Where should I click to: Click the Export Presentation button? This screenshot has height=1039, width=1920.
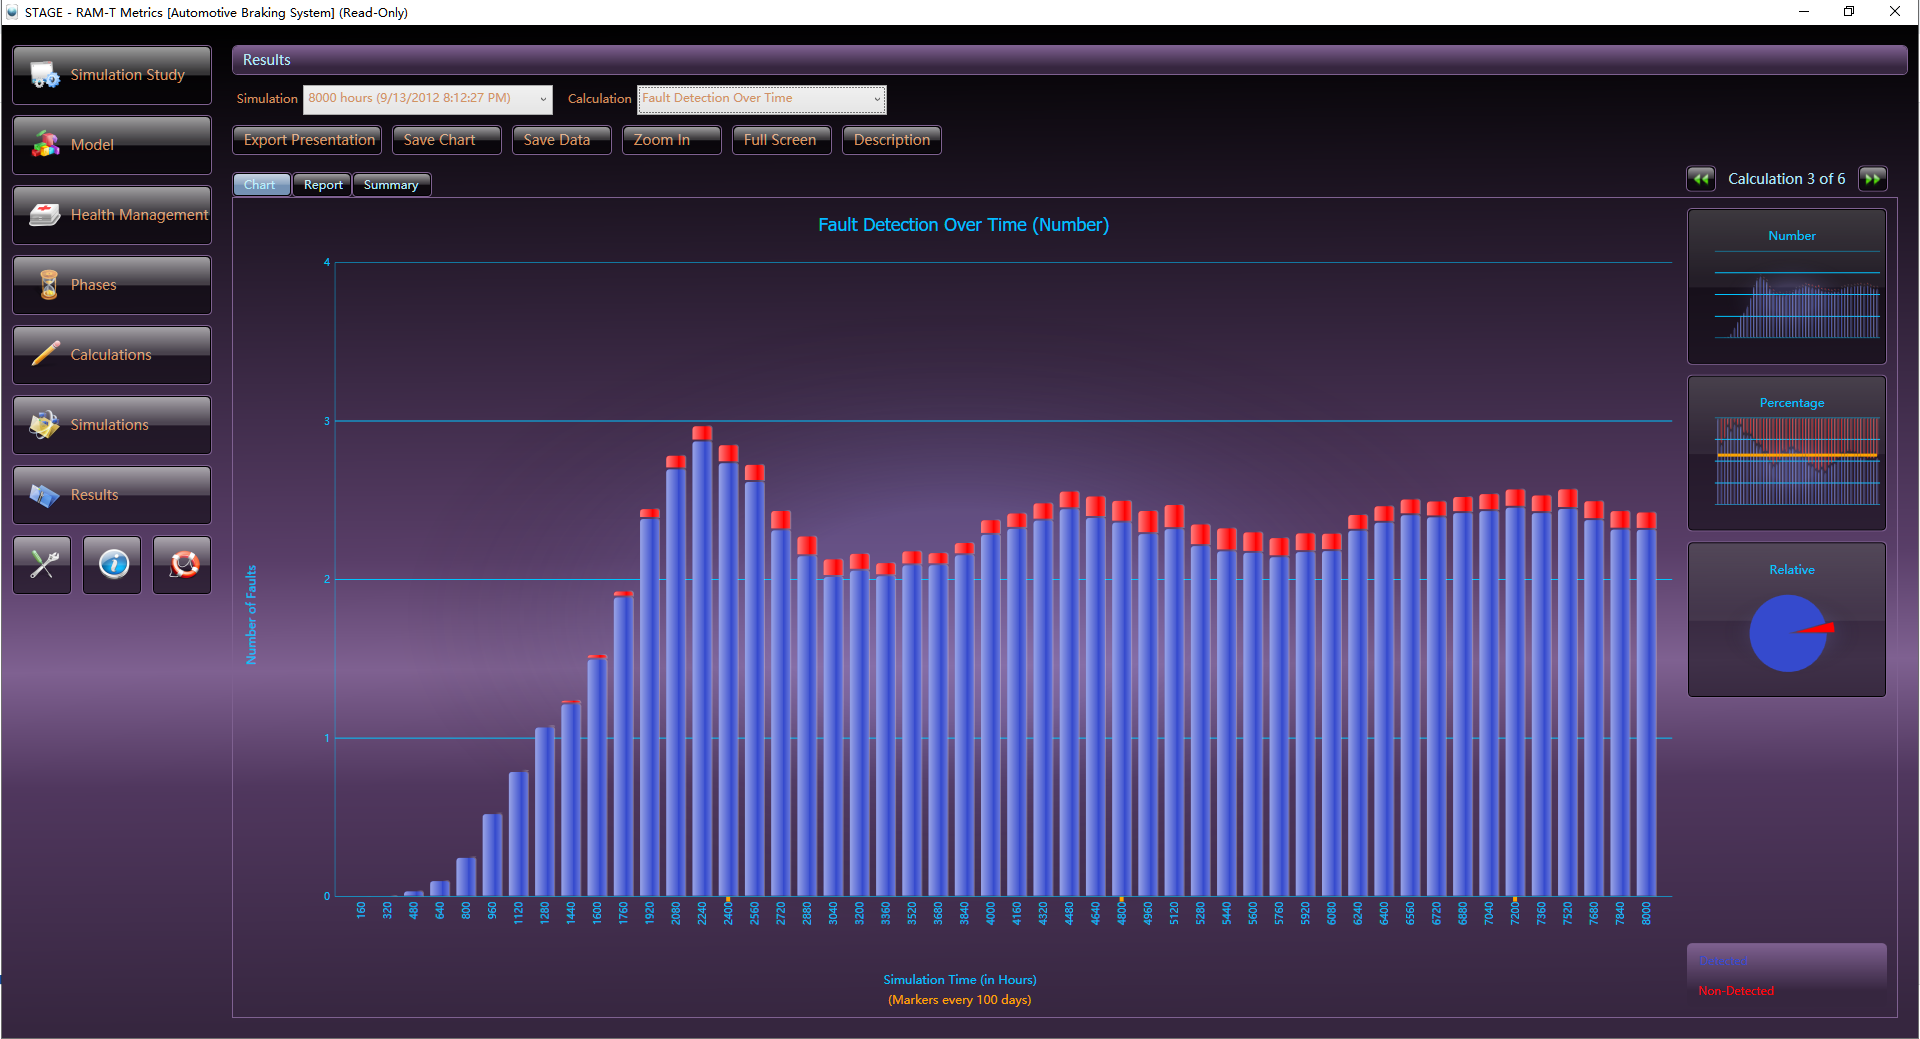tap(308, 140)
